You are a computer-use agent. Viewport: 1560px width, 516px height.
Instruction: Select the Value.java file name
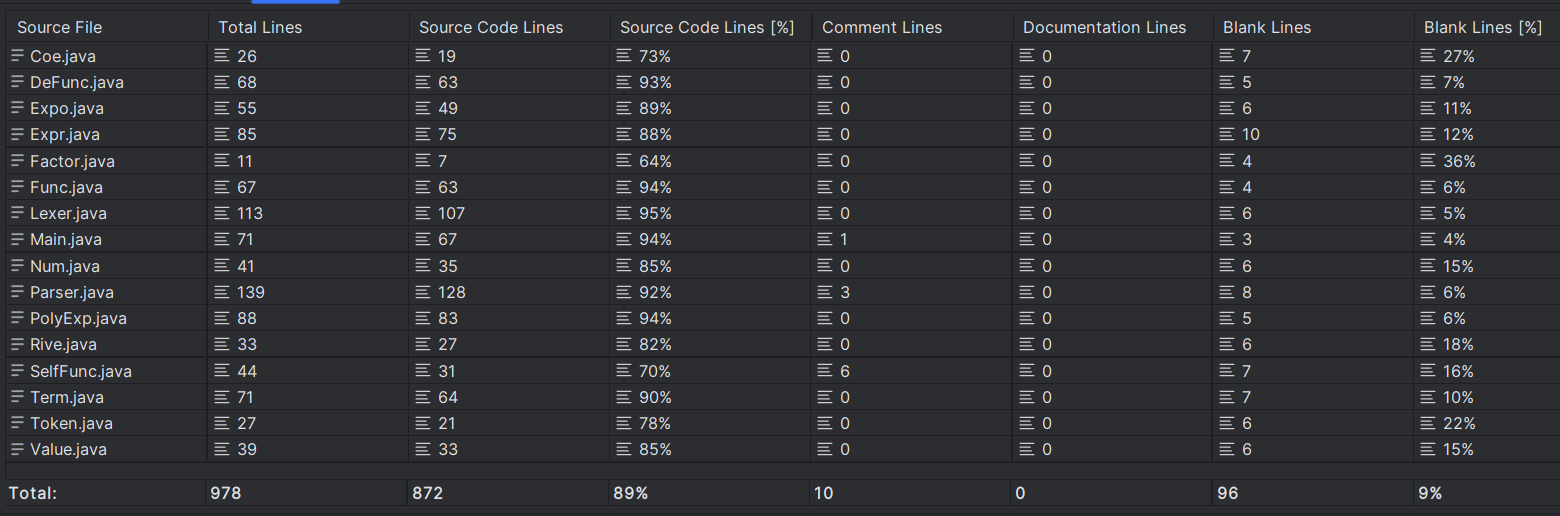(68, 449)
